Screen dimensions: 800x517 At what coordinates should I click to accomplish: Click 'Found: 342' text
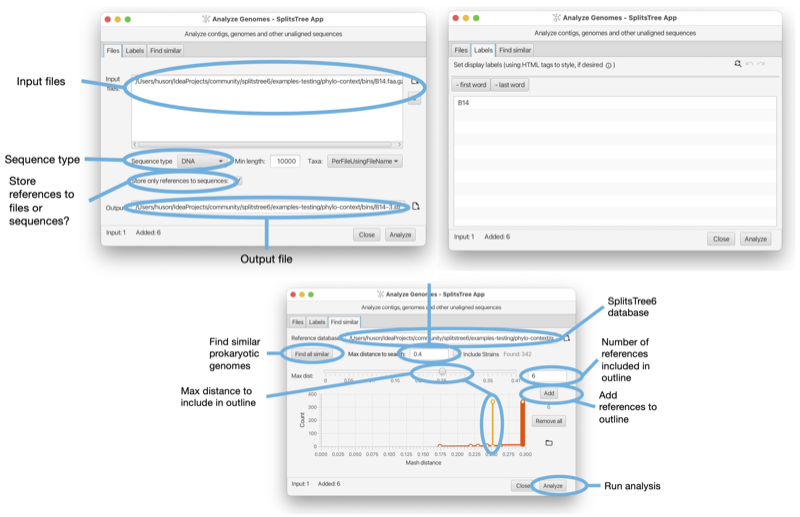point(517,354)
